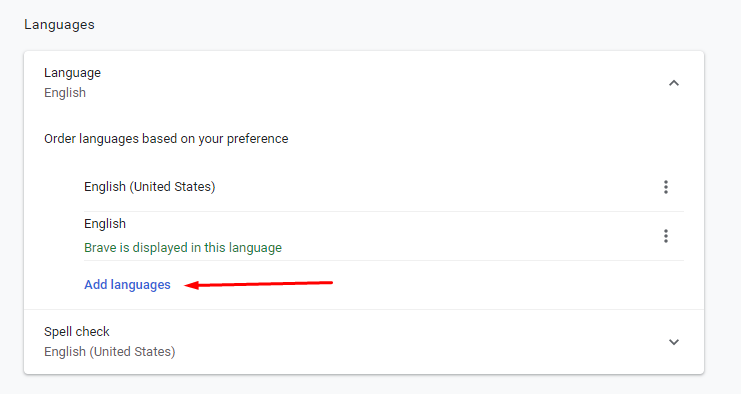Select English (United States) in the language list
Viewport: 741px width, 394px height.
149,187
